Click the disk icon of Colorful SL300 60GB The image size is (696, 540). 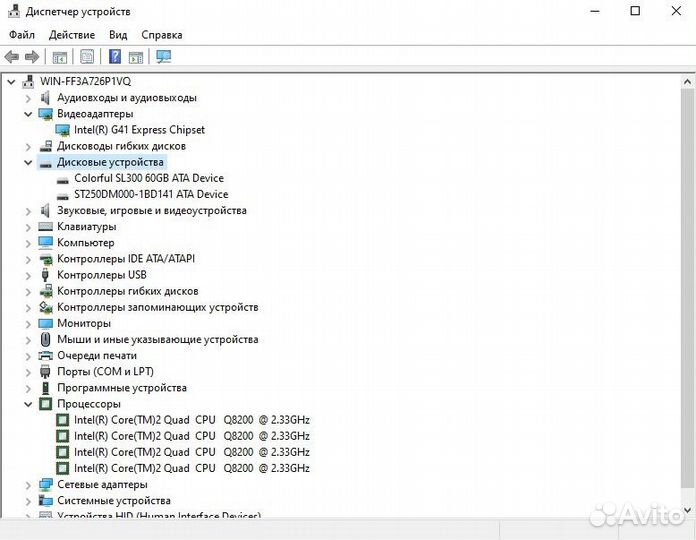(63, 180)
